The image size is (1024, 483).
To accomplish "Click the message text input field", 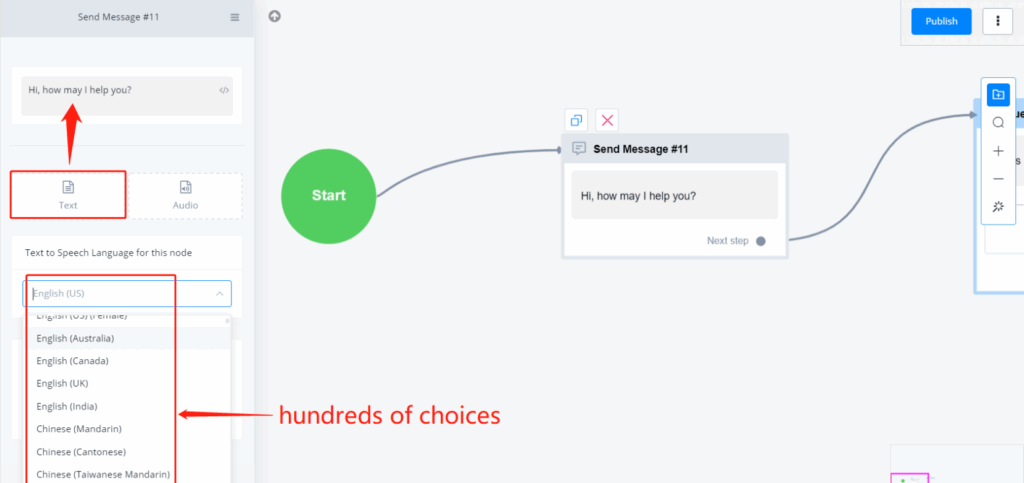I will 120,90.
